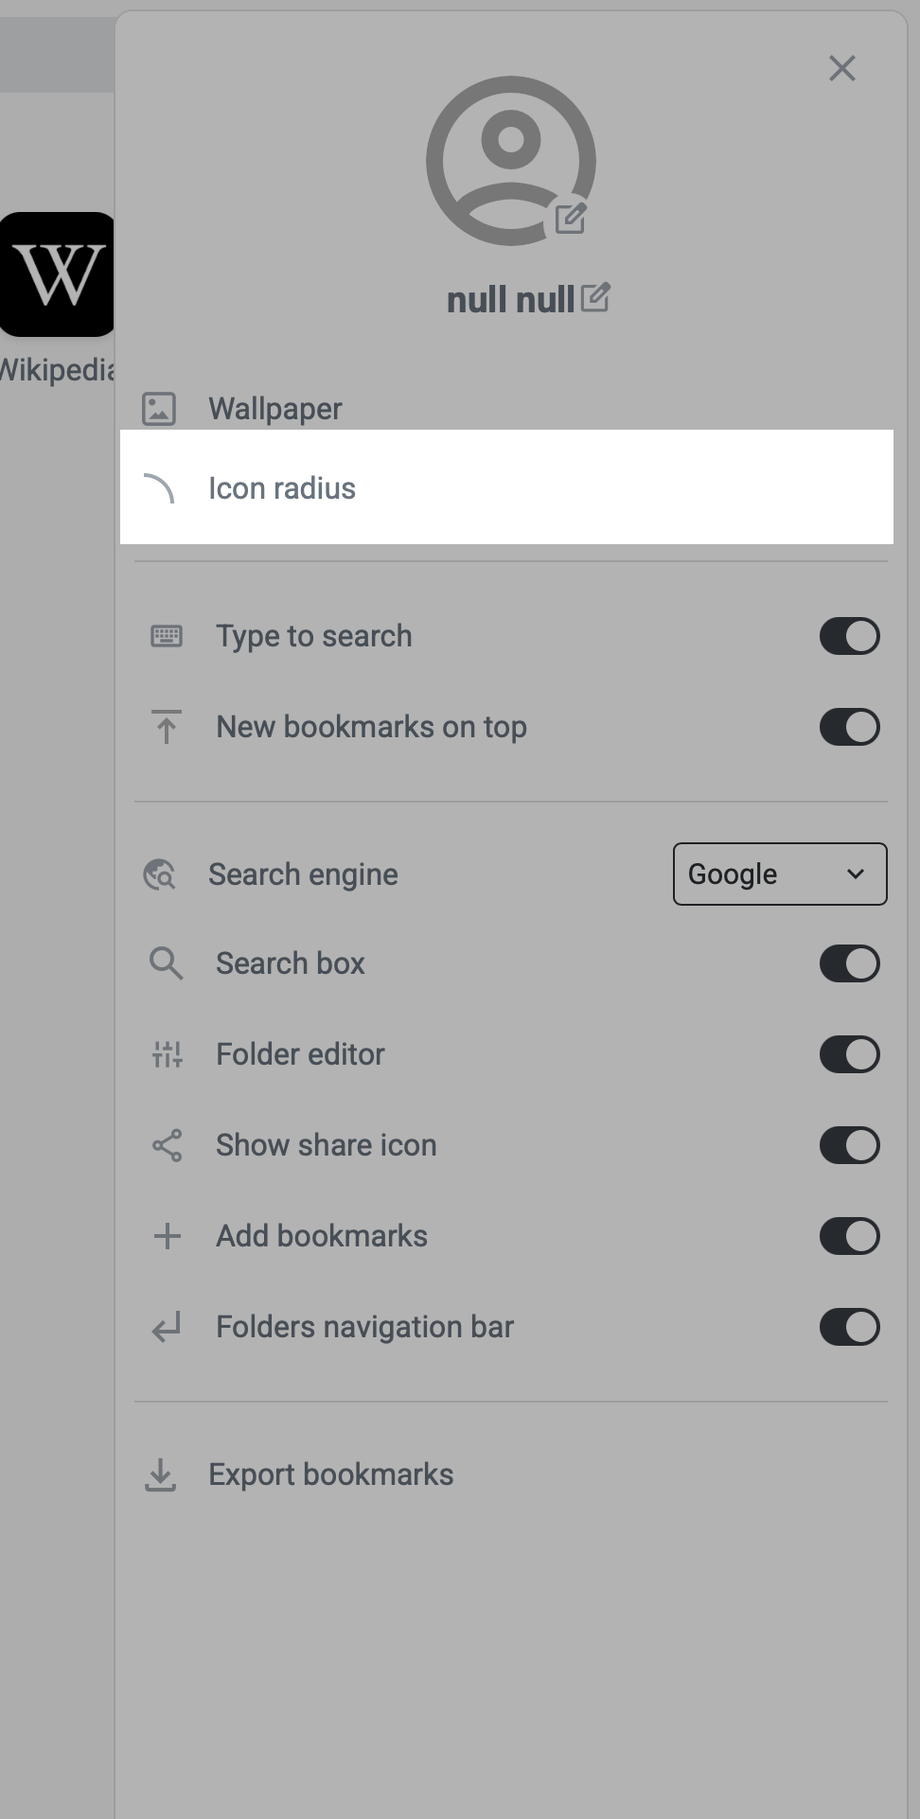Click the Wallpaper image icon
Image resolution: width=920 pixels, height=1819 pixels.
[x=159, y=409]
